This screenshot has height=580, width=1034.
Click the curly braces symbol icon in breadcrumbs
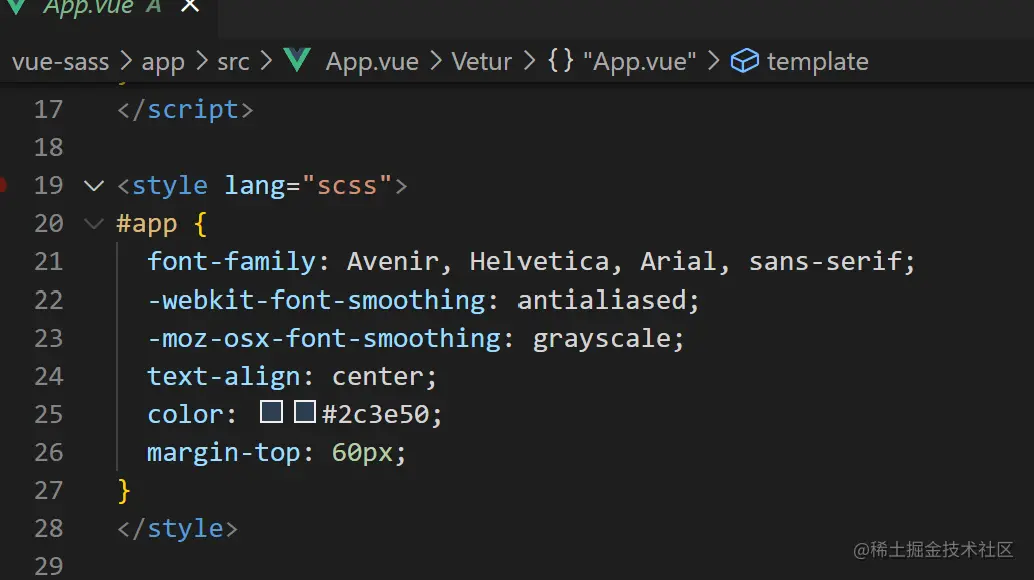[x=561, y=61]
